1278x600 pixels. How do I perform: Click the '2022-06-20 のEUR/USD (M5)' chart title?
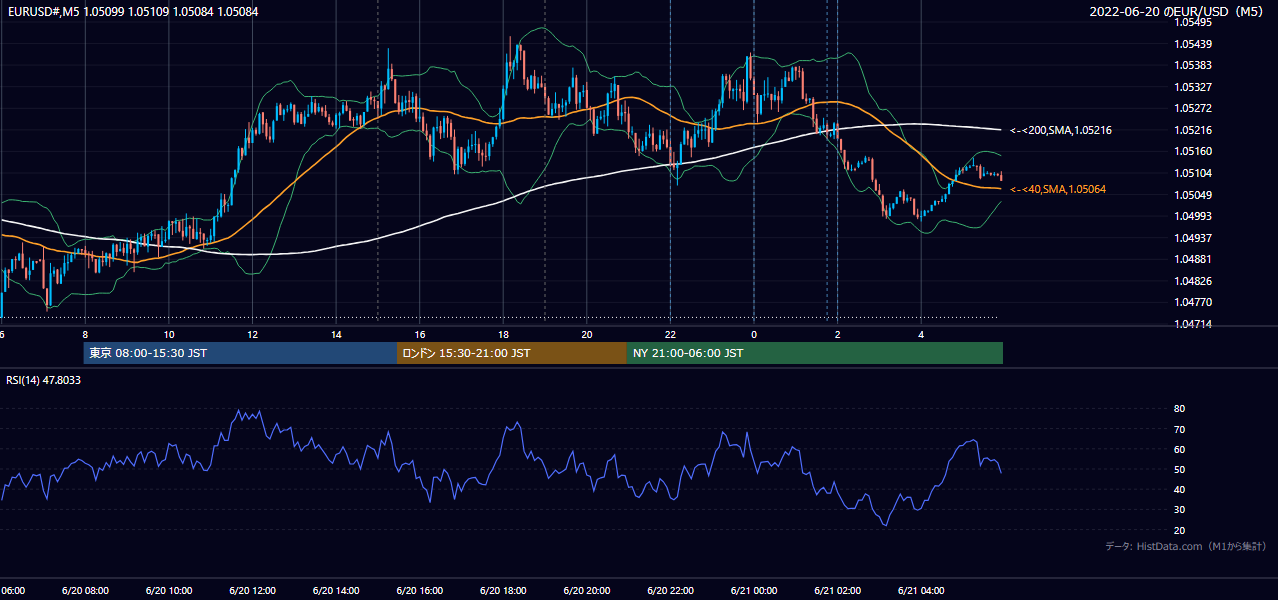pos(1178,12)
